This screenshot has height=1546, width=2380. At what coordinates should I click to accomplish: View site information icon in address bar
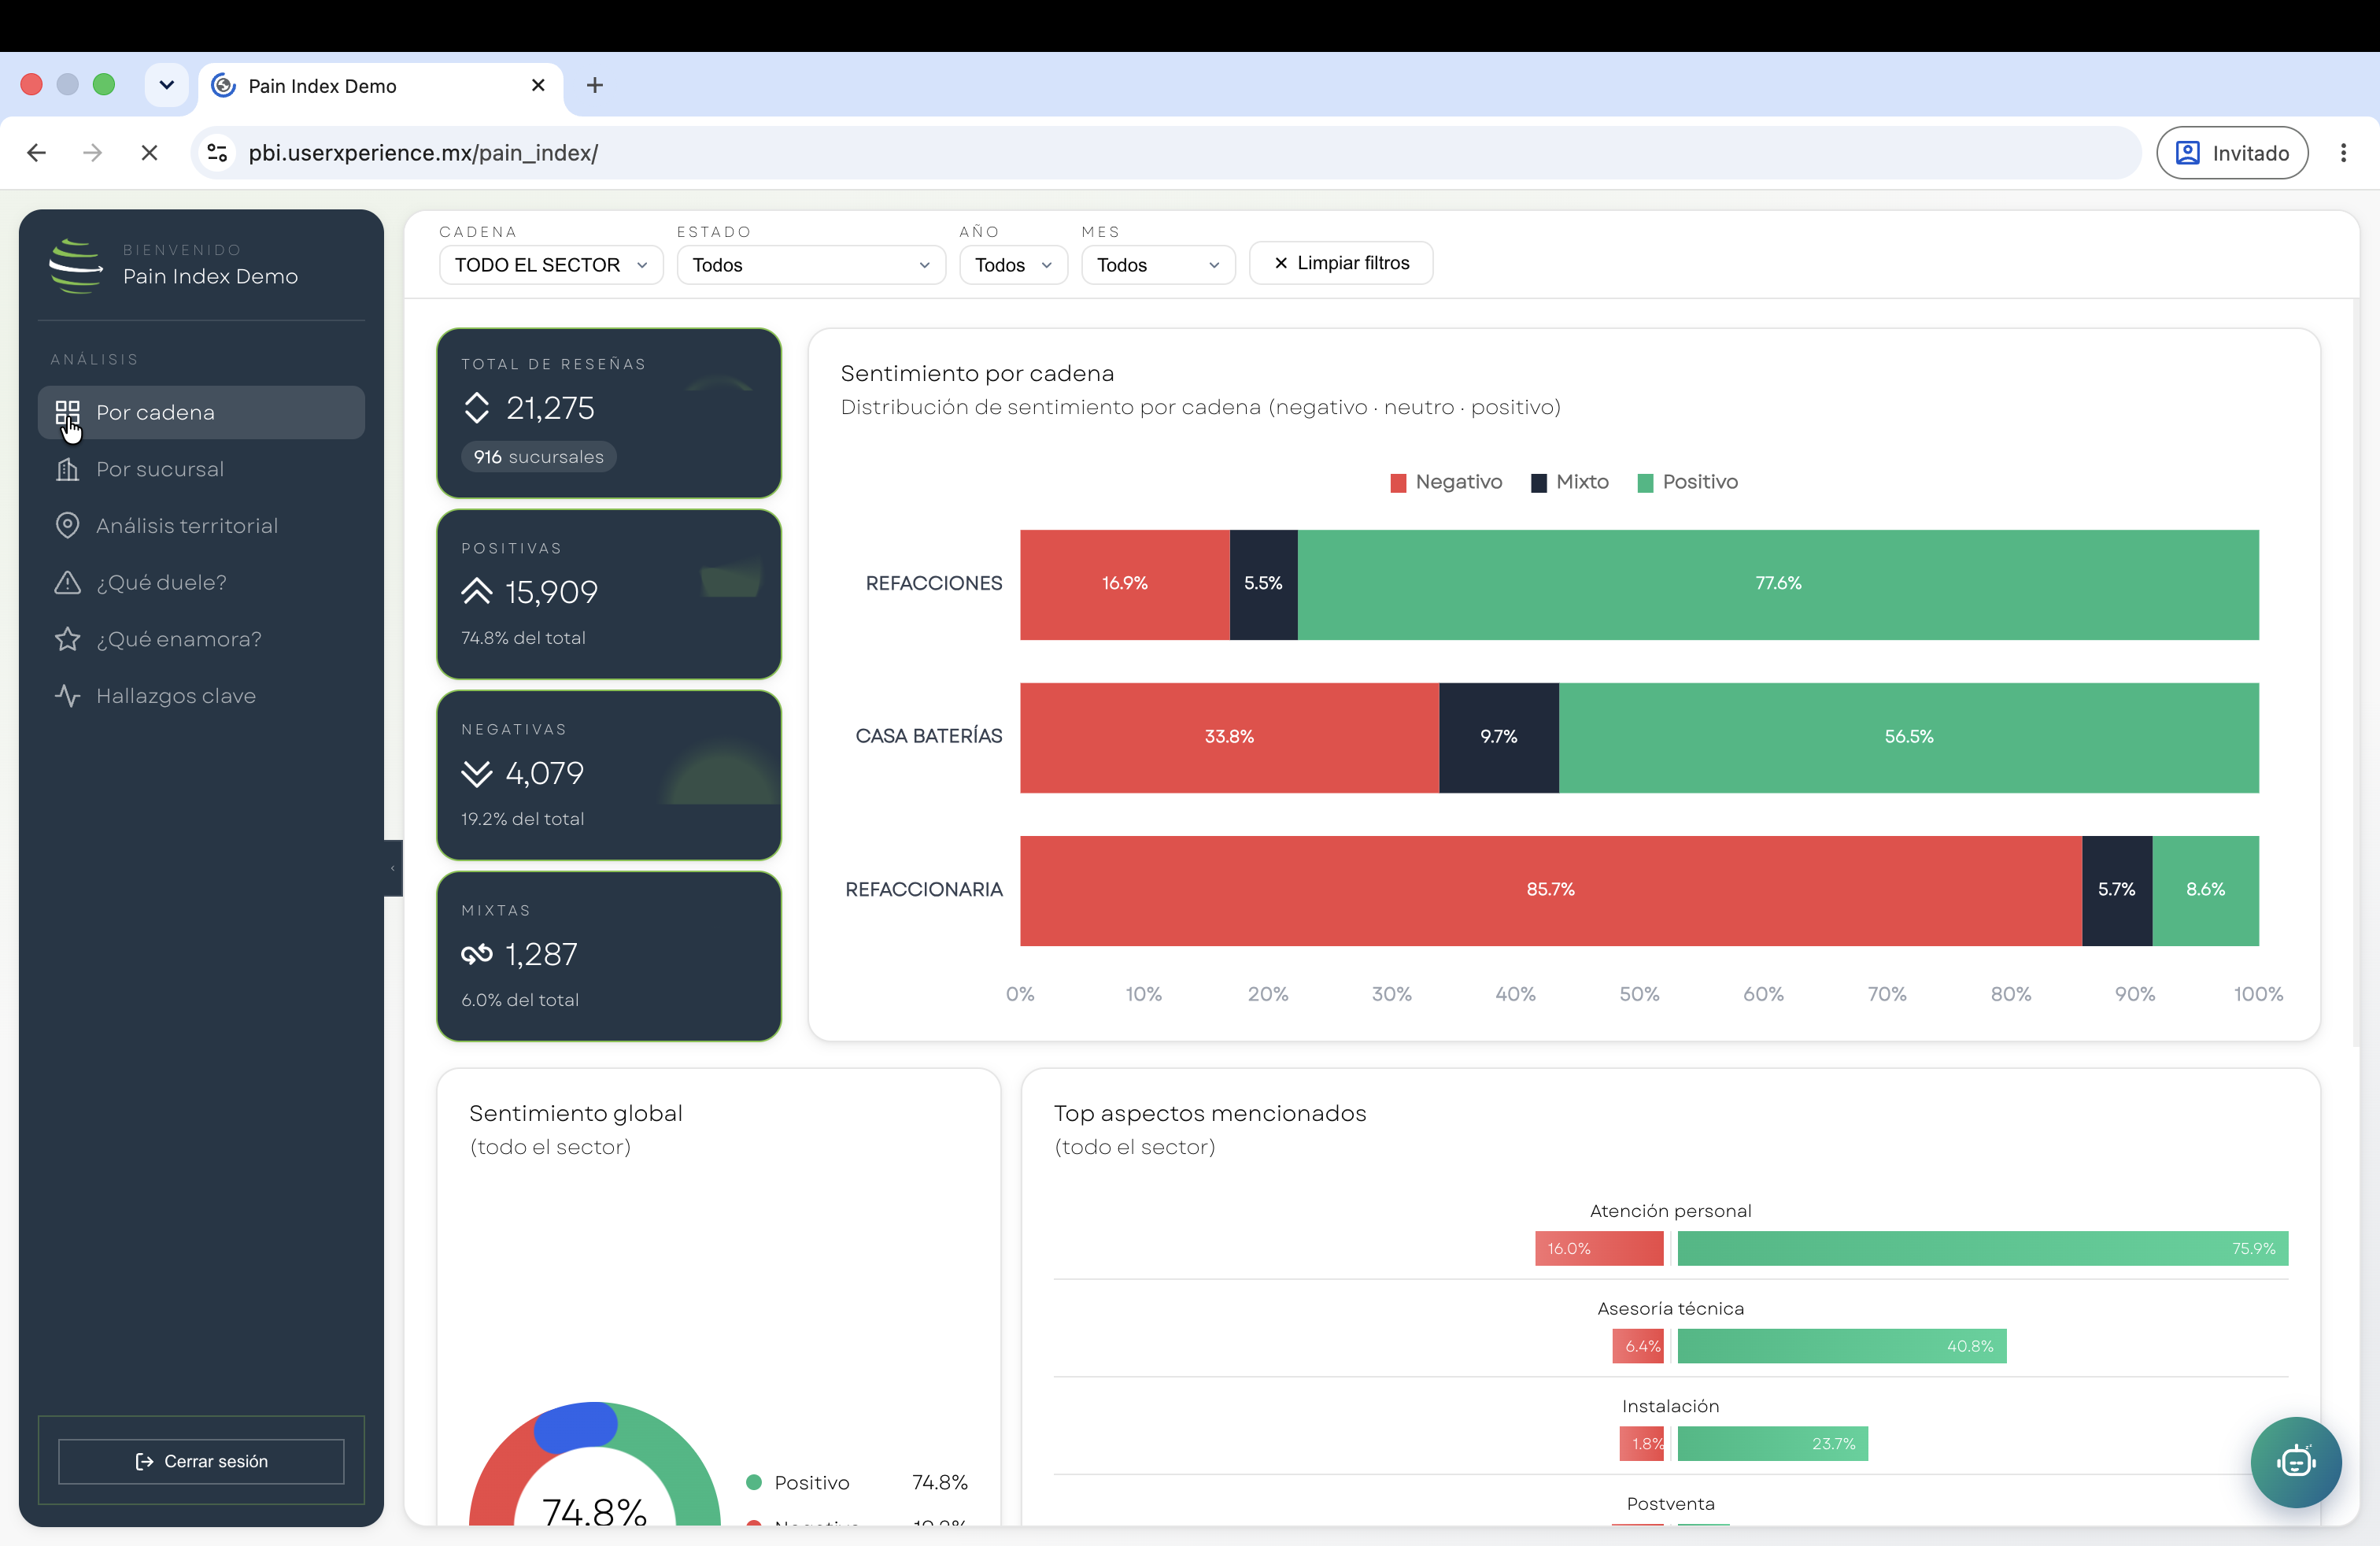click(217, 153)
